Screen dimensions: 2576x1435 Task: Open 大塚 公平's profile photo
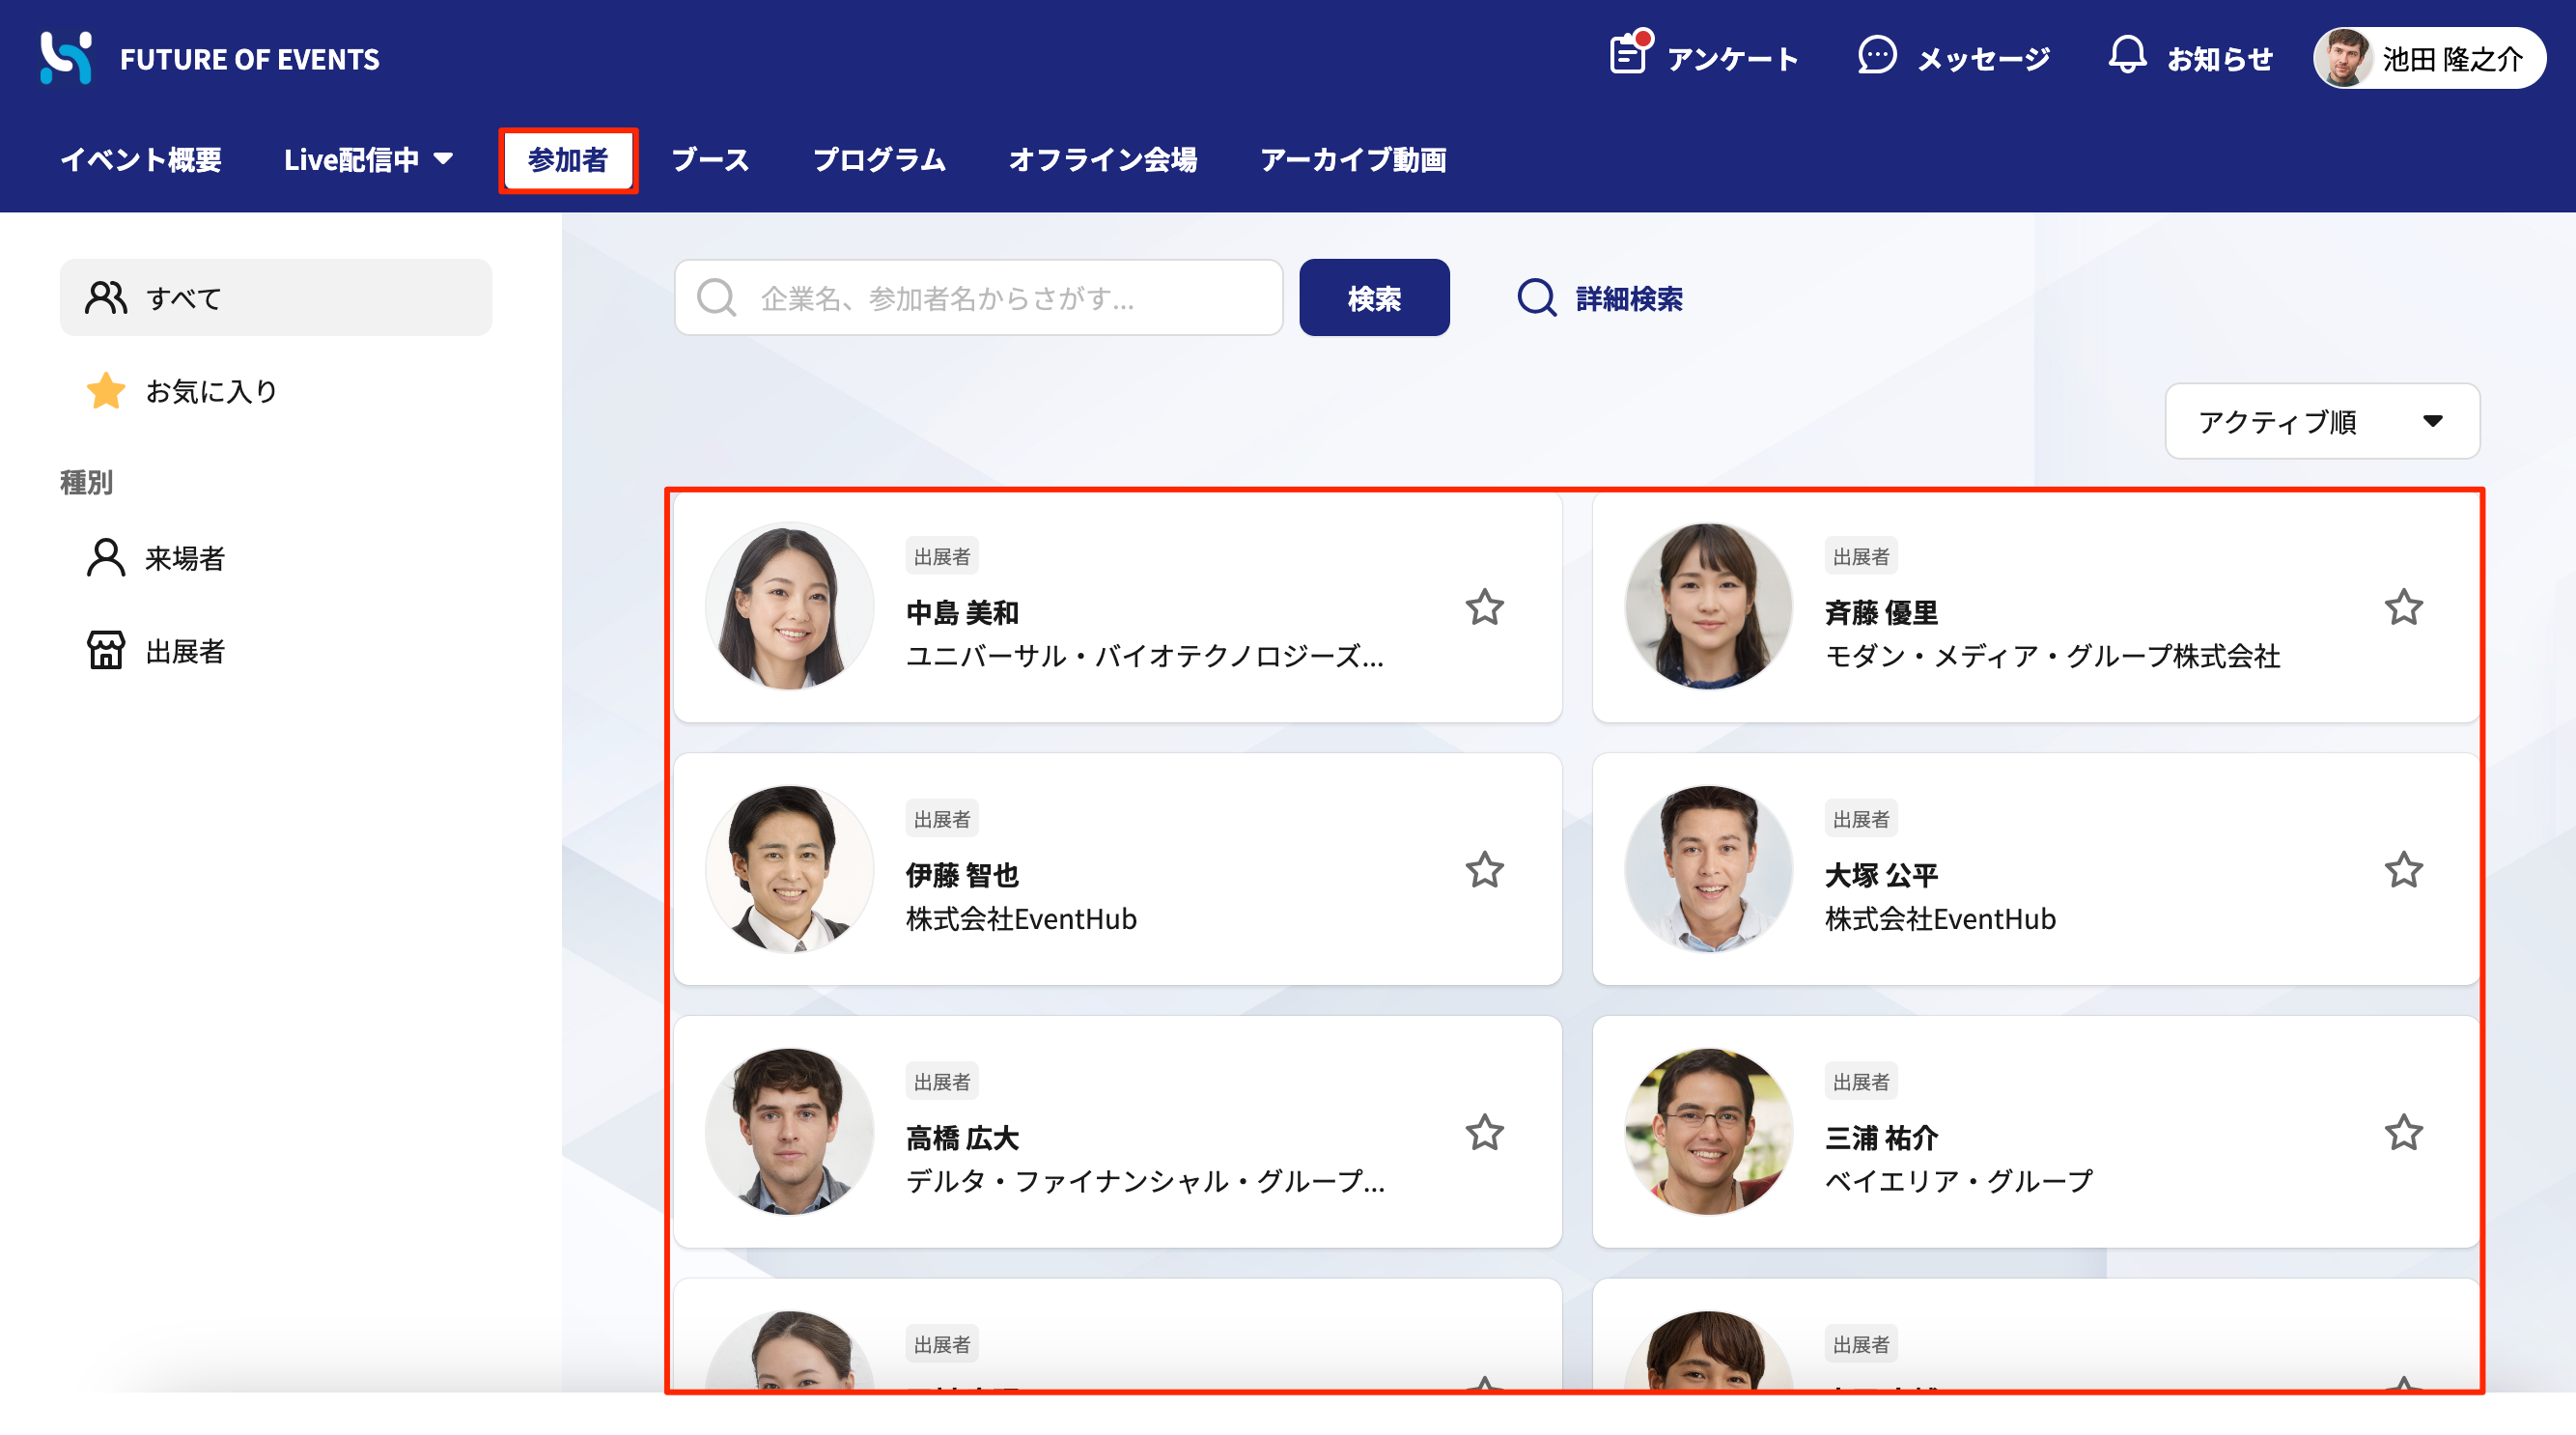pos(1708,870)
